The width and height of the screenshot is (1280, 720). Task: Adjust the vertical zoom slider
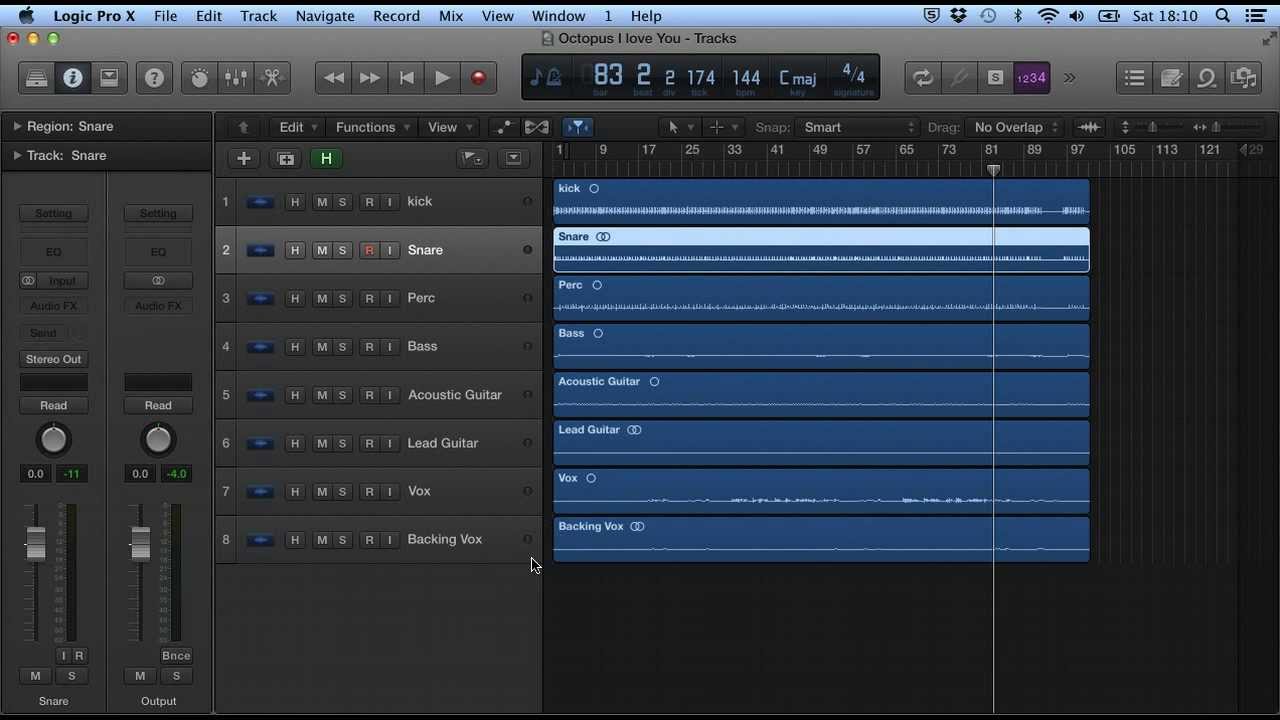tap(1151, 127)
